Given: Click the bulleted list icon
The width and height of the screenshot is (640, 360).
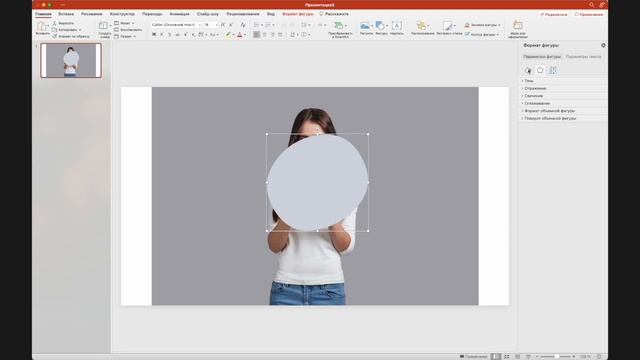Looking at the screenshot, I should (x=257, y=25).
